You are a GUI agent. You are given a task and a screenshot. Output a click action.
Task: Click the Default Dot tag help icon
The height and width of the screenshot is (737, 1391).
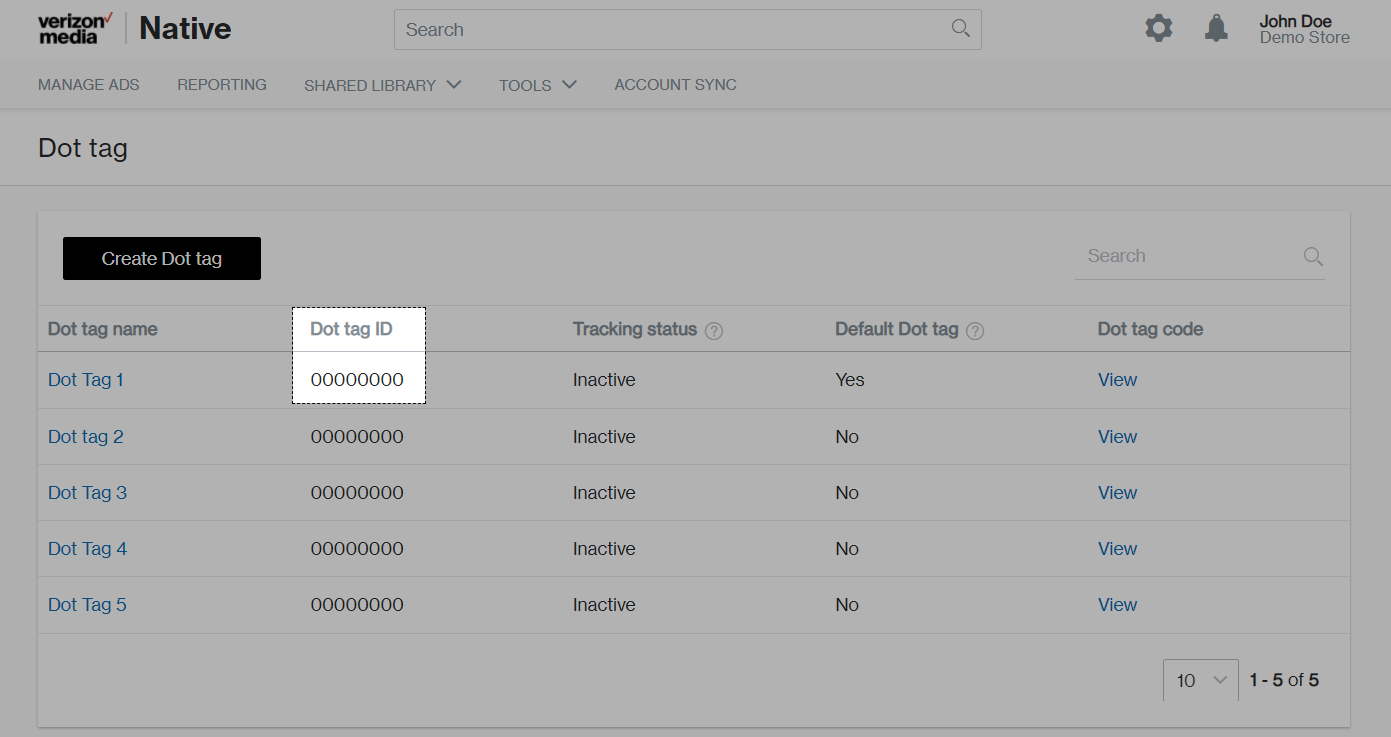(x=975, y=331)
